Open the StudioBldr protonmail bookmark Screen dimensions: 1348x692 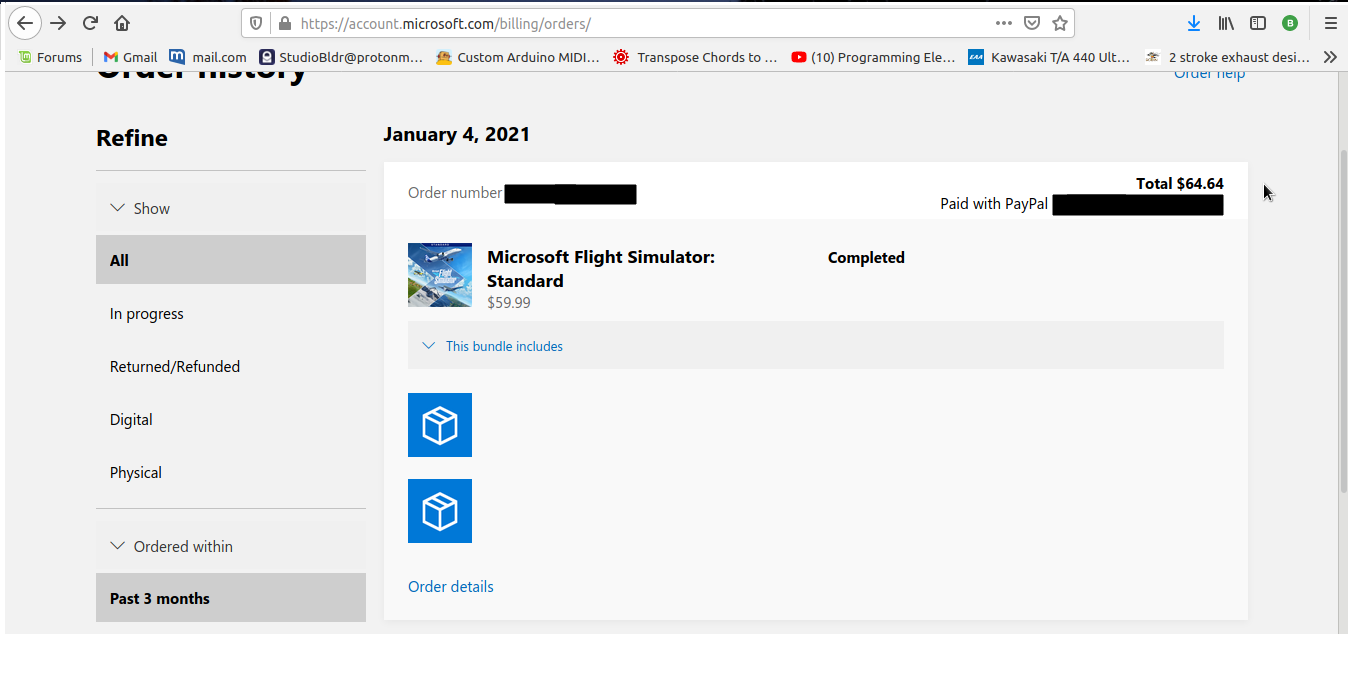(x=341, y=57)
